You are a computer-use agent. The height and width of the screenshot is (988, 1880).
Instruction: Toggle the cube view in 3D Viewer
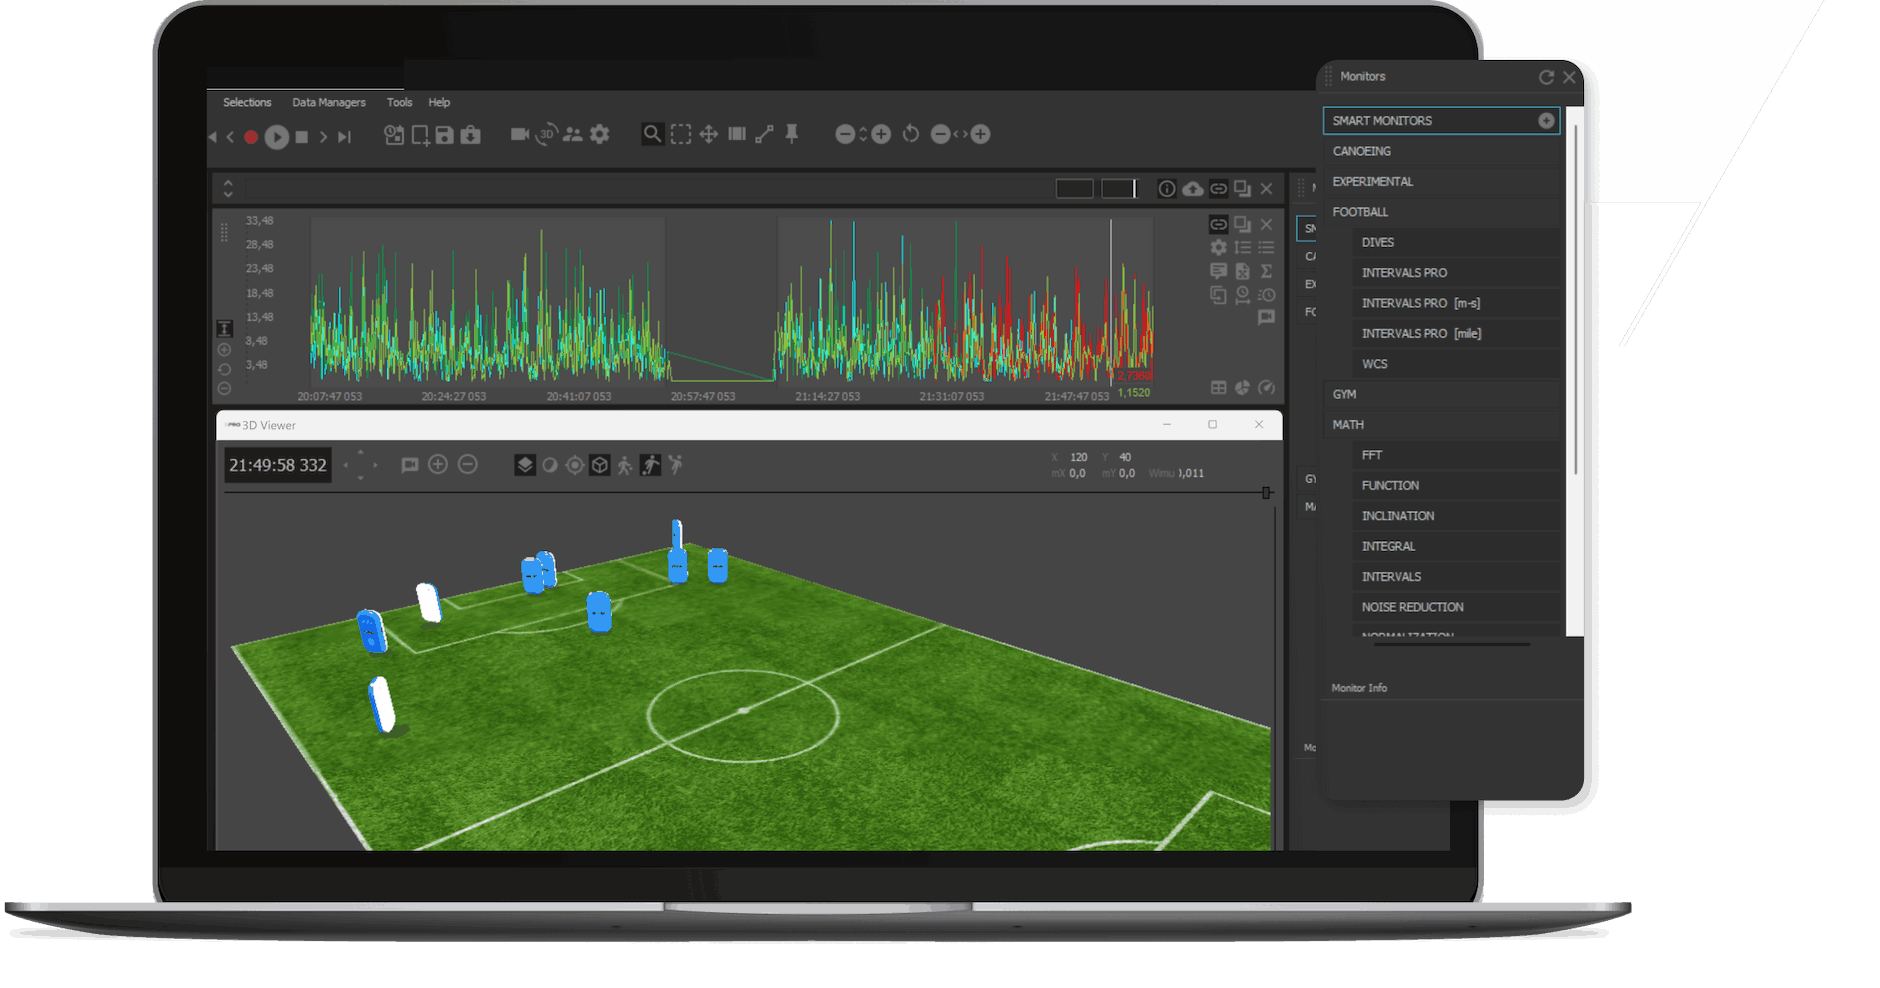click(x=599, y=465)
